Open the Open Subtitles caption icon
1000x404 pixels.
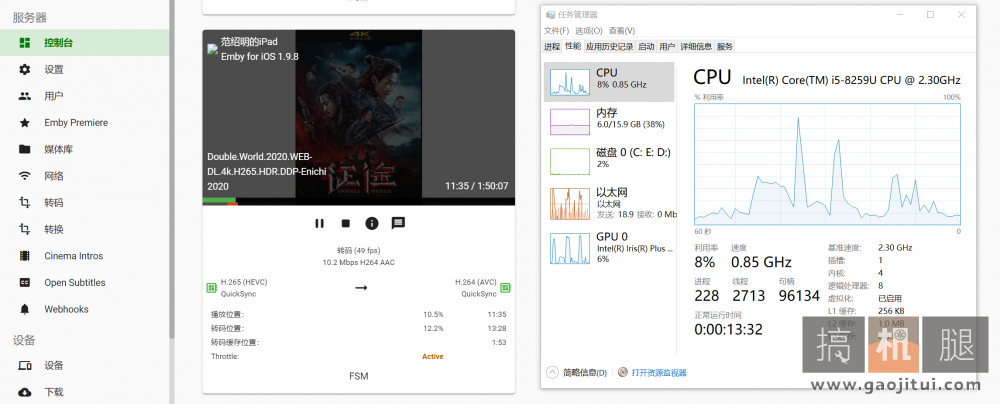[x=25, y=283]
